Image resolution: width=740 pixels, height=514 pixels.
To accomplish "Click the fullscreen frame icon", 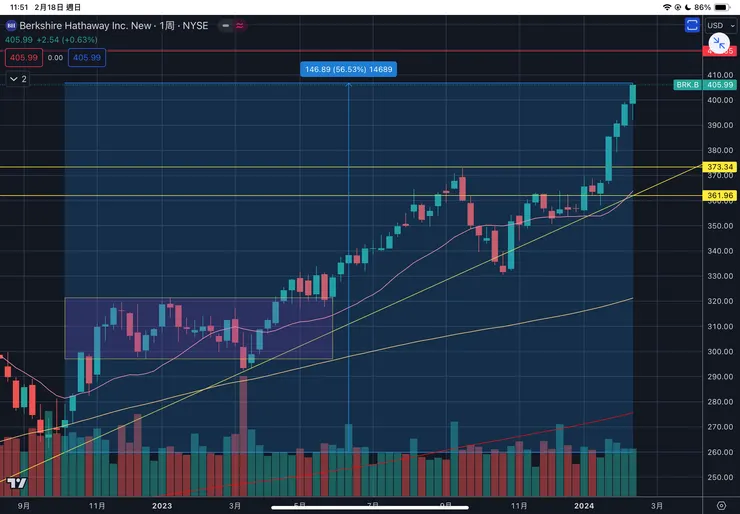I will (x=692, y=25).
